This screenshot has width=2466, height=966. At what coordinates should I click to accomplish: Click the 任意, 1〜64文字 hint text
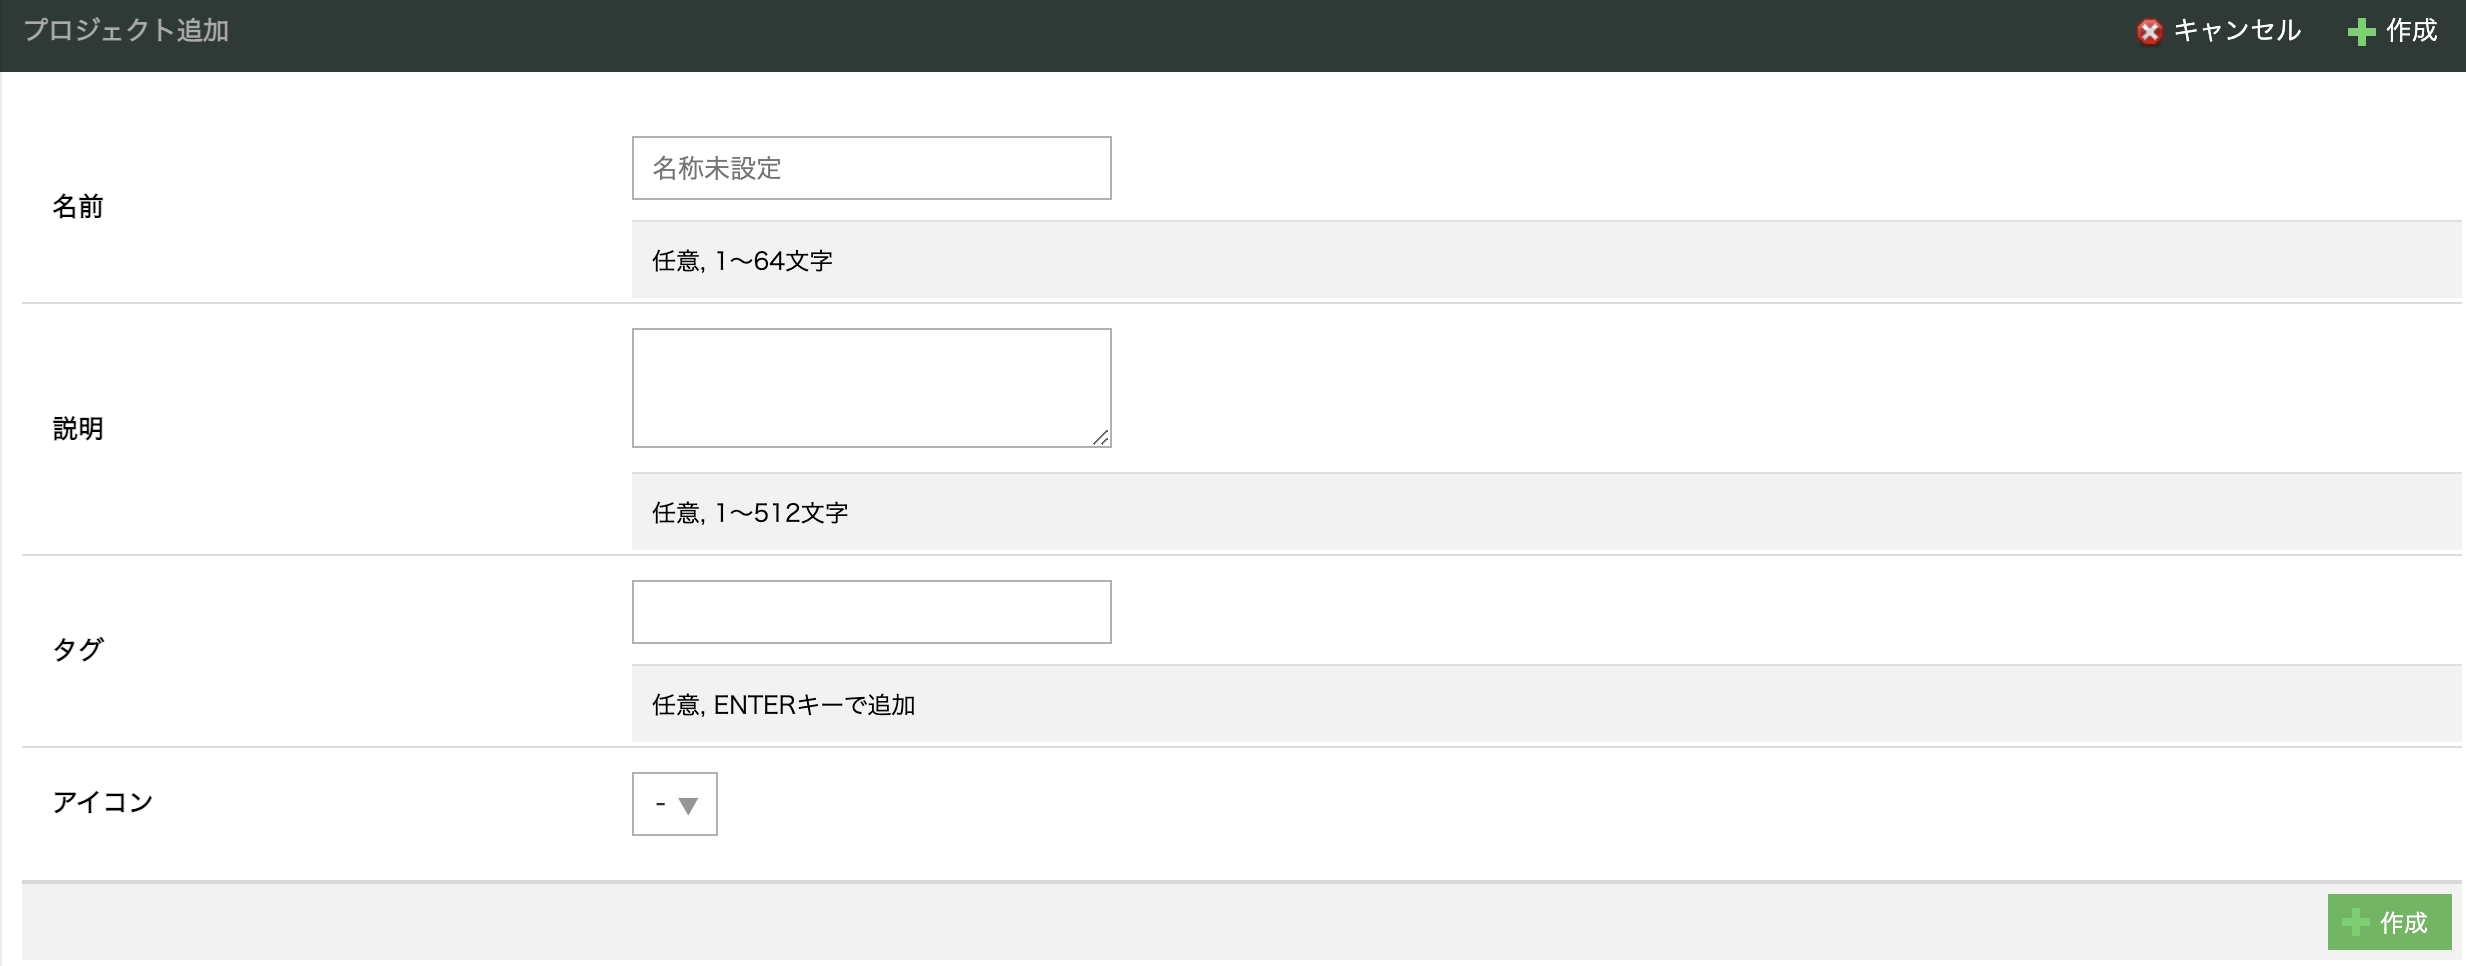tap(742, 261)
